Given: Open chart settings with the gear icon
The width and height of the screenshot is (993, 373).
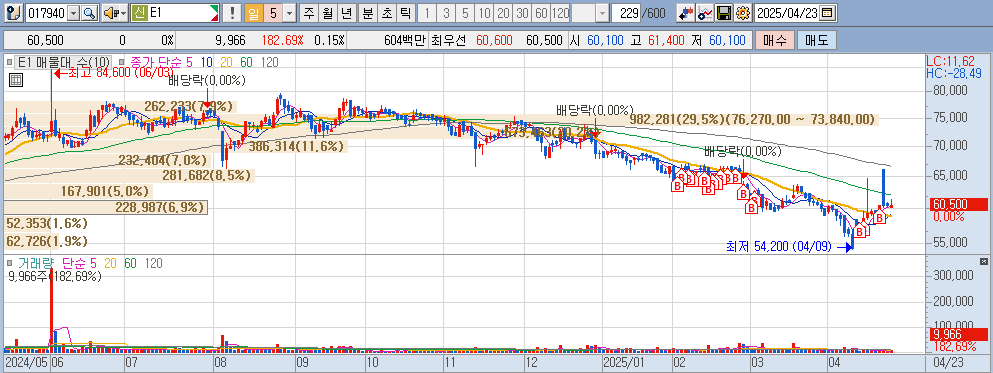Looking at the screenshot, I should 743,13.
